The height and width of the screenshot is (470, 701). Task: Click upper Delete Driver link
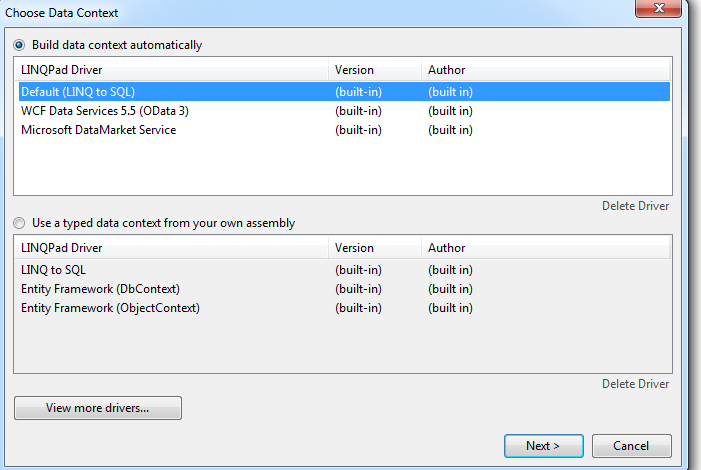pyautogui.click(x=635, y=206)
